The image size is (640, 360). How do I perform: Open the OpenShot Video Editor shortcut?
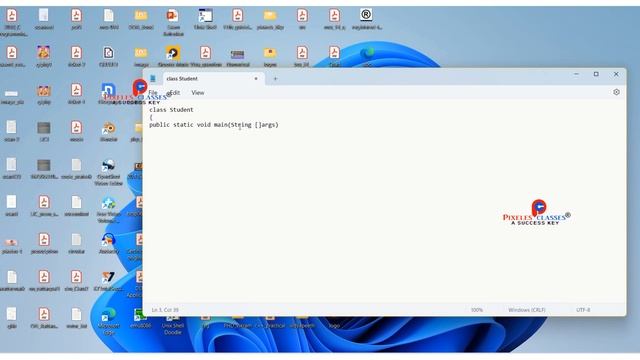pos(109,172)
